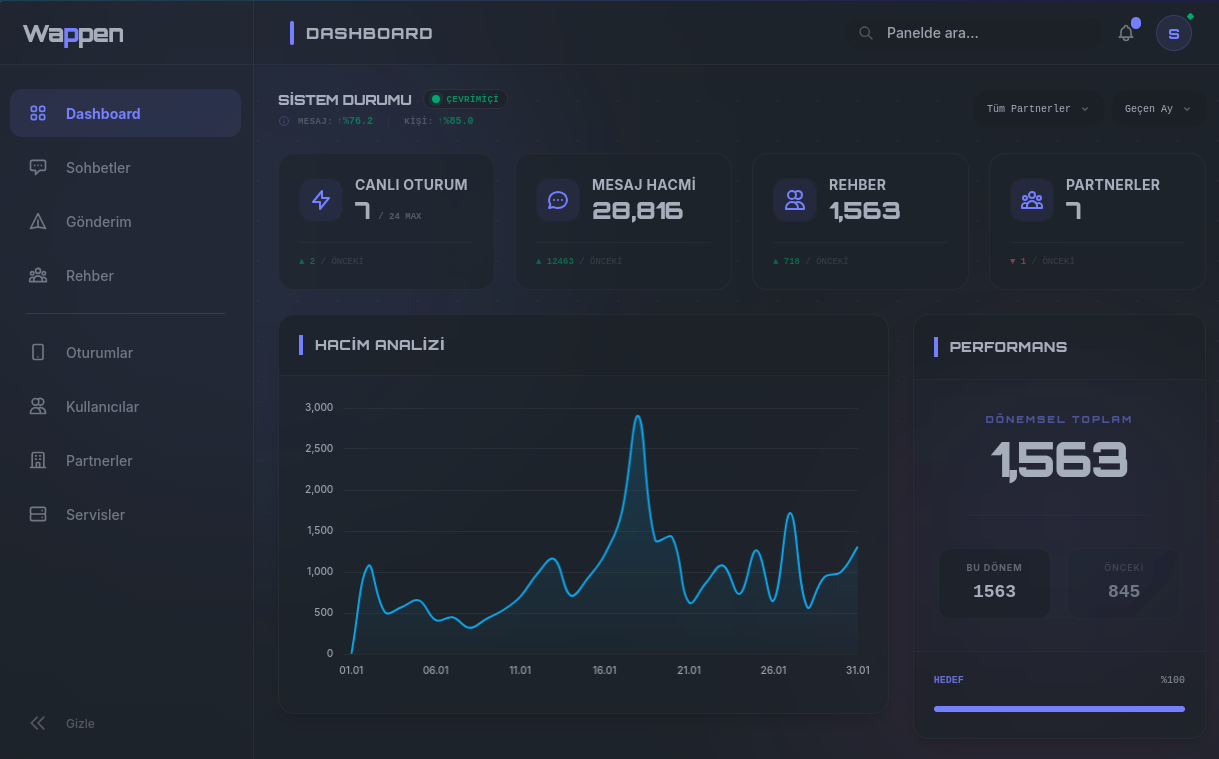Screen dimensions: 1219x759
Task: Click the Wappen logo
Action: pyautogui.click(x=73, y=34)
